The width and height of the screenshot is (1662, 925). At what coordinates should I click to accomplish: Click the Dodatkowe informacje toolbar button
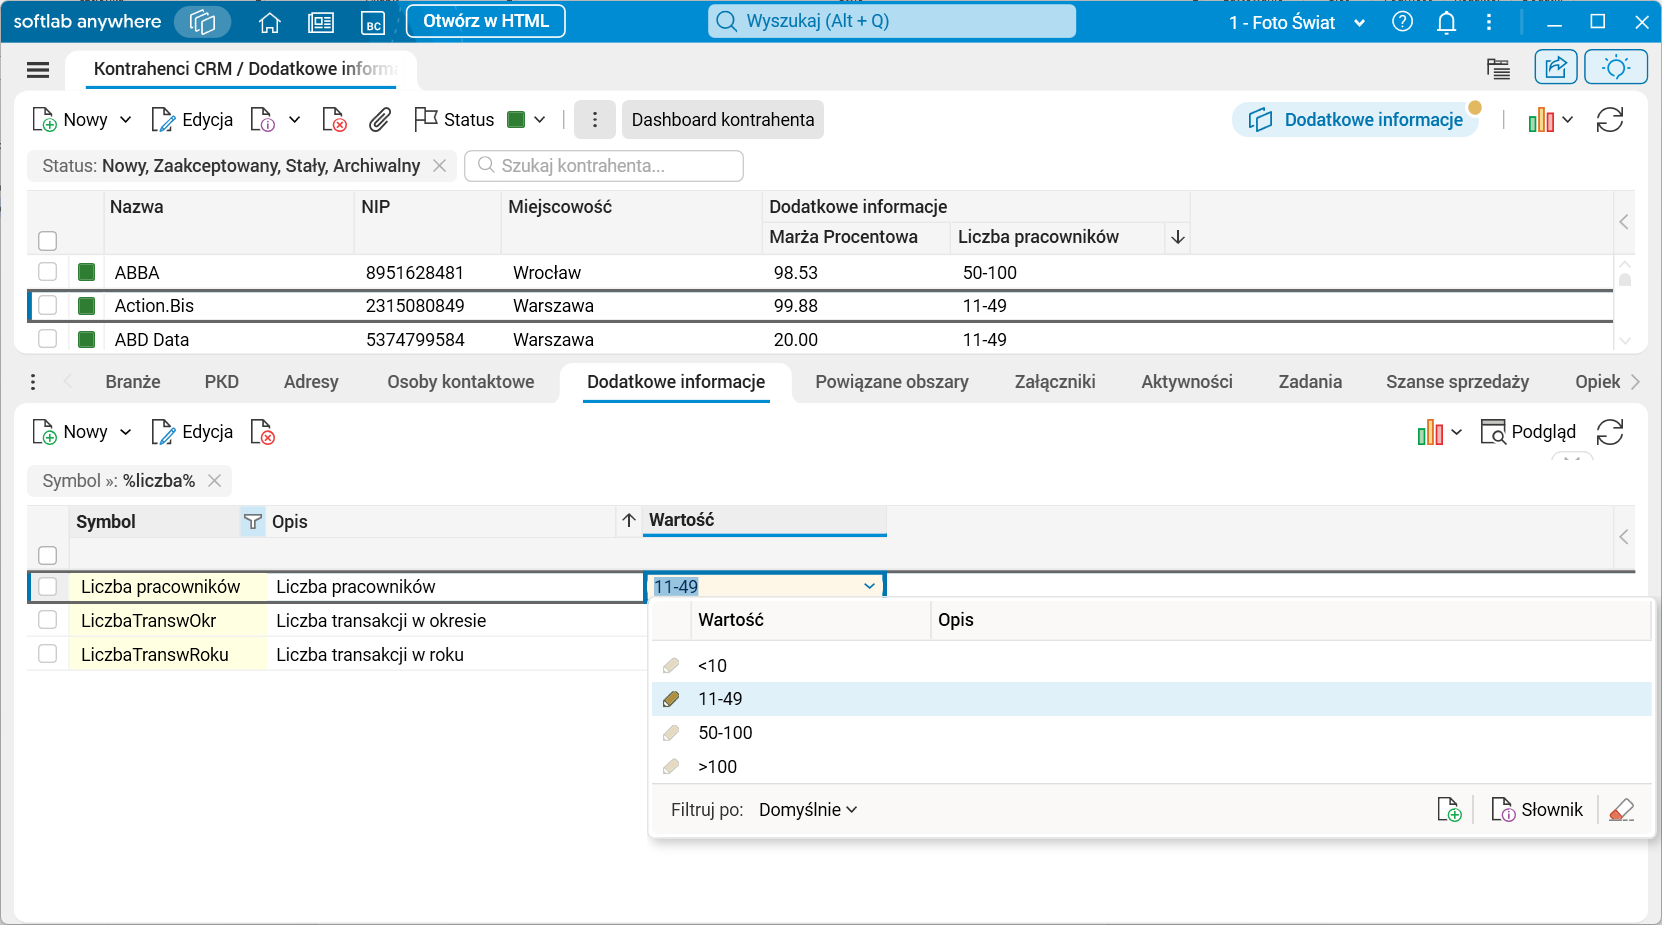pyautogui.click(x=1356, y=120)
